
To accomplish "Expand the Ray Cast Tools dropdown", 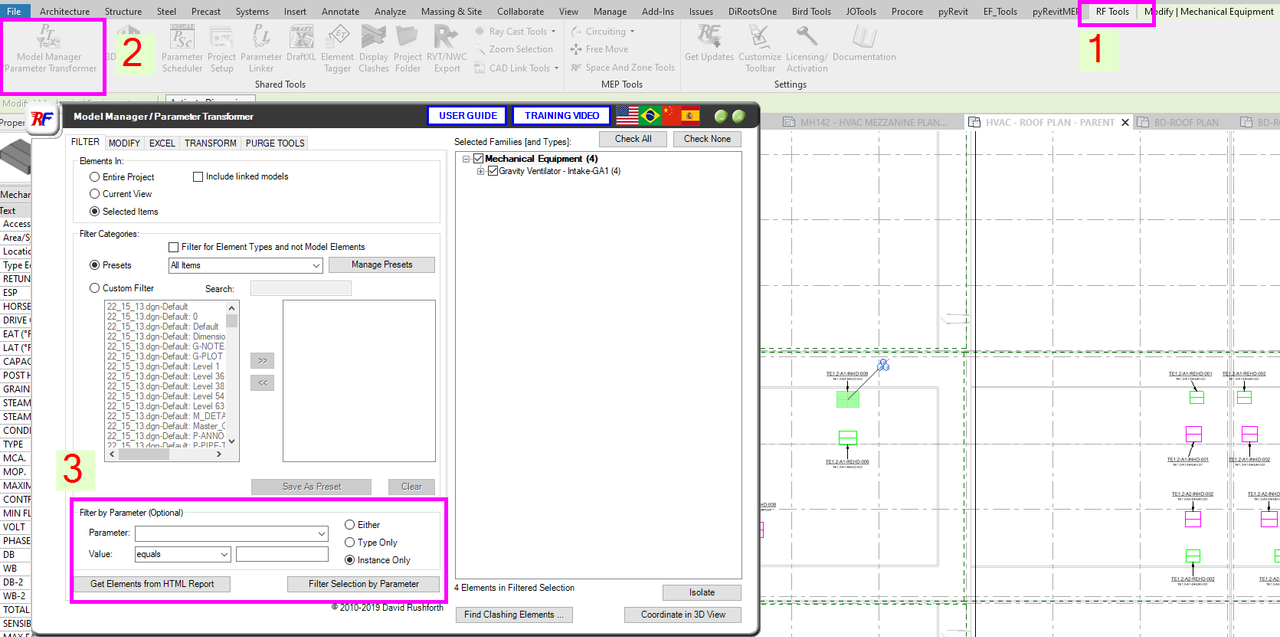I will coord(514,31).
